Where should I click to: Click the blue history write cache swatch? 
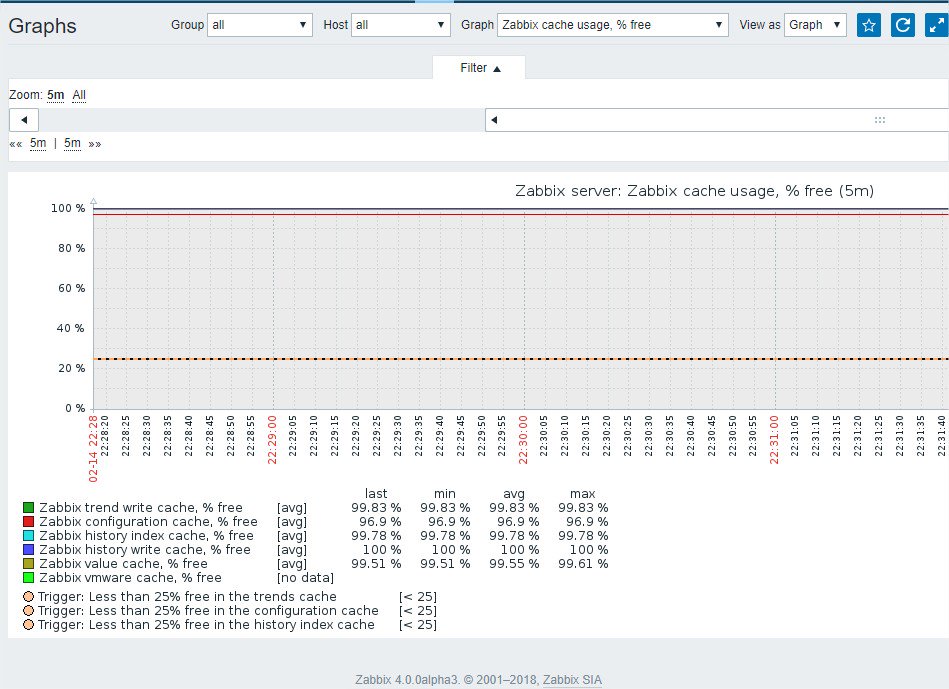28,549
